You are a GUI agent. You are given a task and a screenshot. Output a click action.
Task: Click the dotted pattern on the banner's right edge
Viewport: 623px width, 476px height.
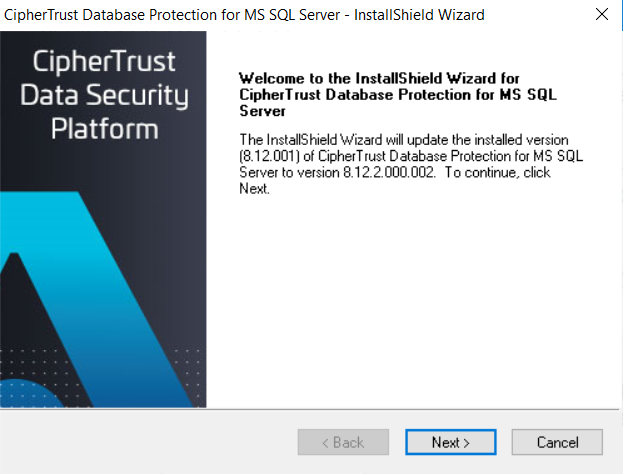click(x=188, y=372)
